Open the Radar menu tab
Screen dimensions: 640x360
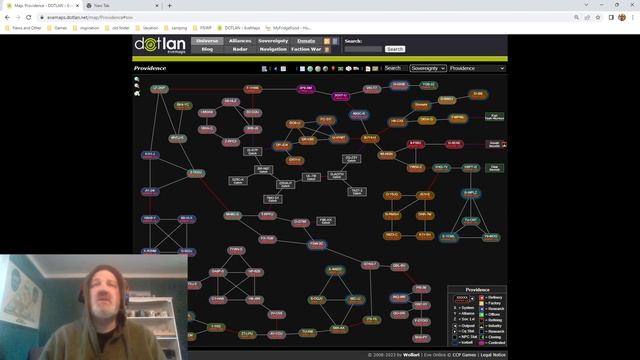240,49
